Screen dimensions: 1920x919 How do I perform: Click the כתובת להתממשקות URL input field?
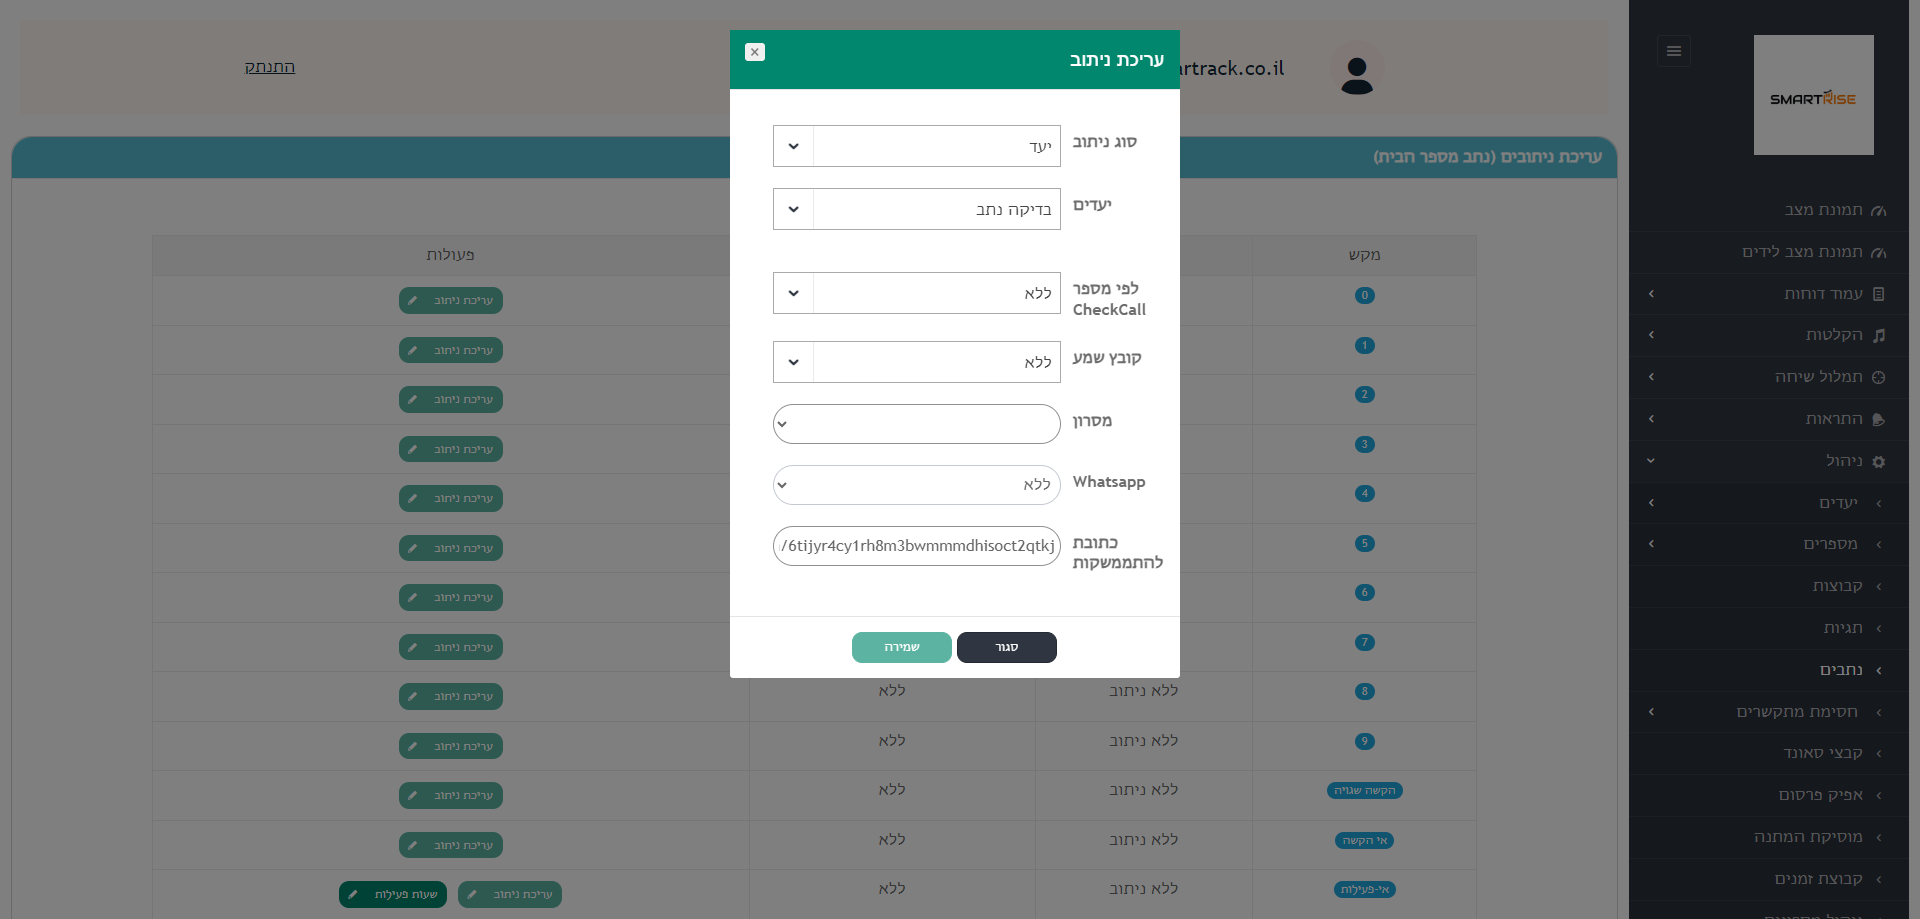(916, 546)
